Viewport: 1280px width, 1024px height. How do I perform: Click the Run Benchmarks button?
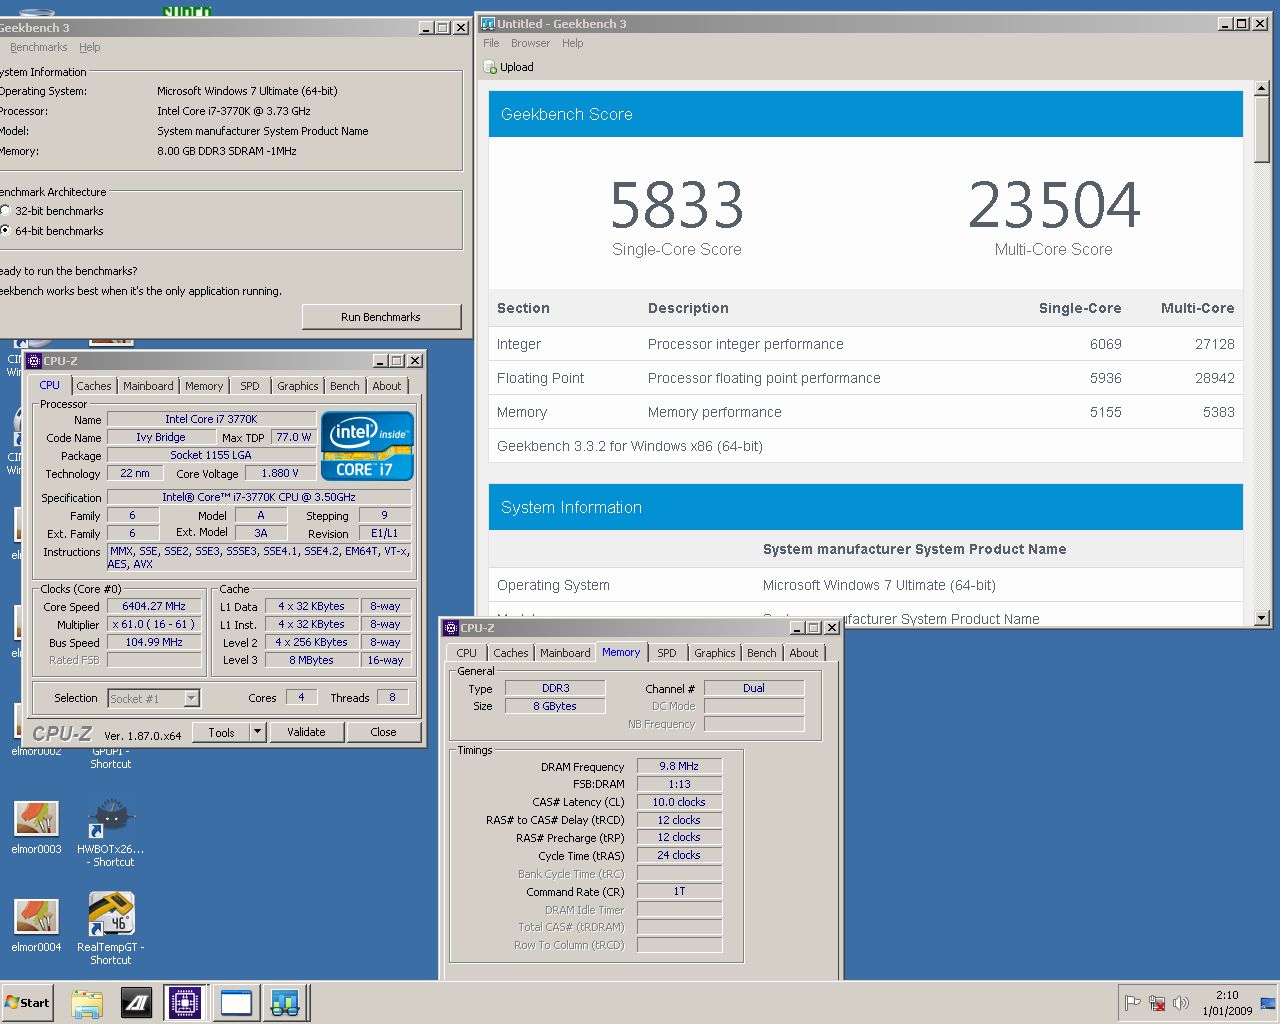point(381,317)
